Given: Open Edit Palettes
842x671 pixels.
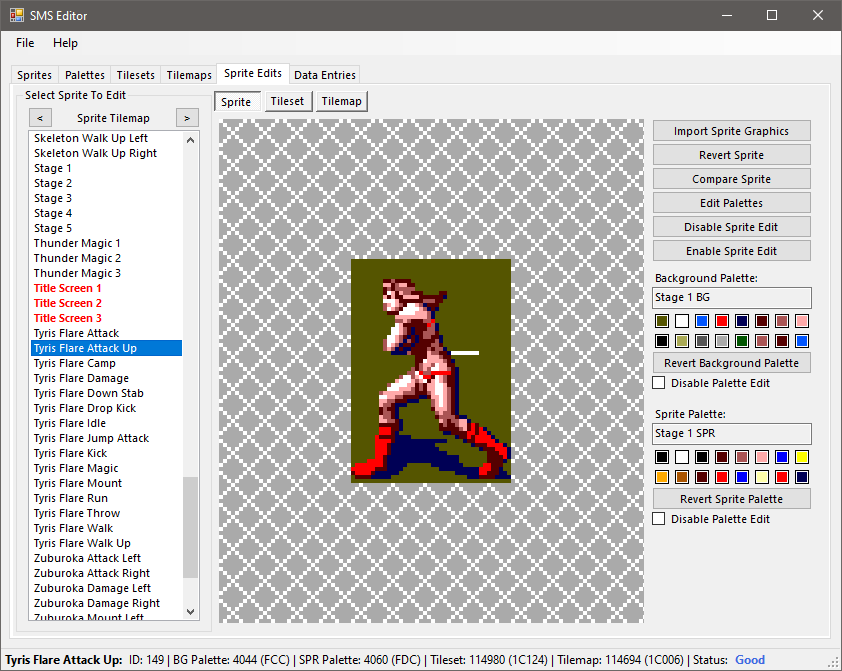Looking at the screenshot, I should 731,203.
